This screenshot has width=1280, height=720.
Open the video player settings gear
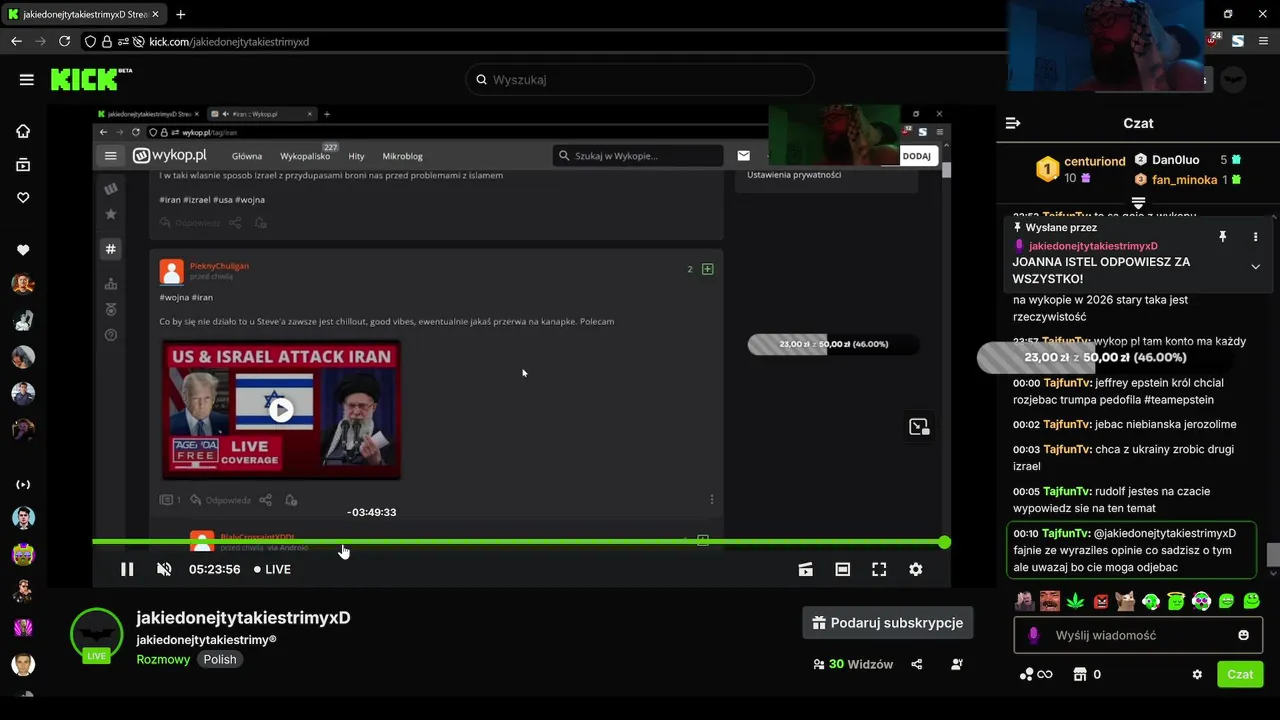[x=916, y=569]
